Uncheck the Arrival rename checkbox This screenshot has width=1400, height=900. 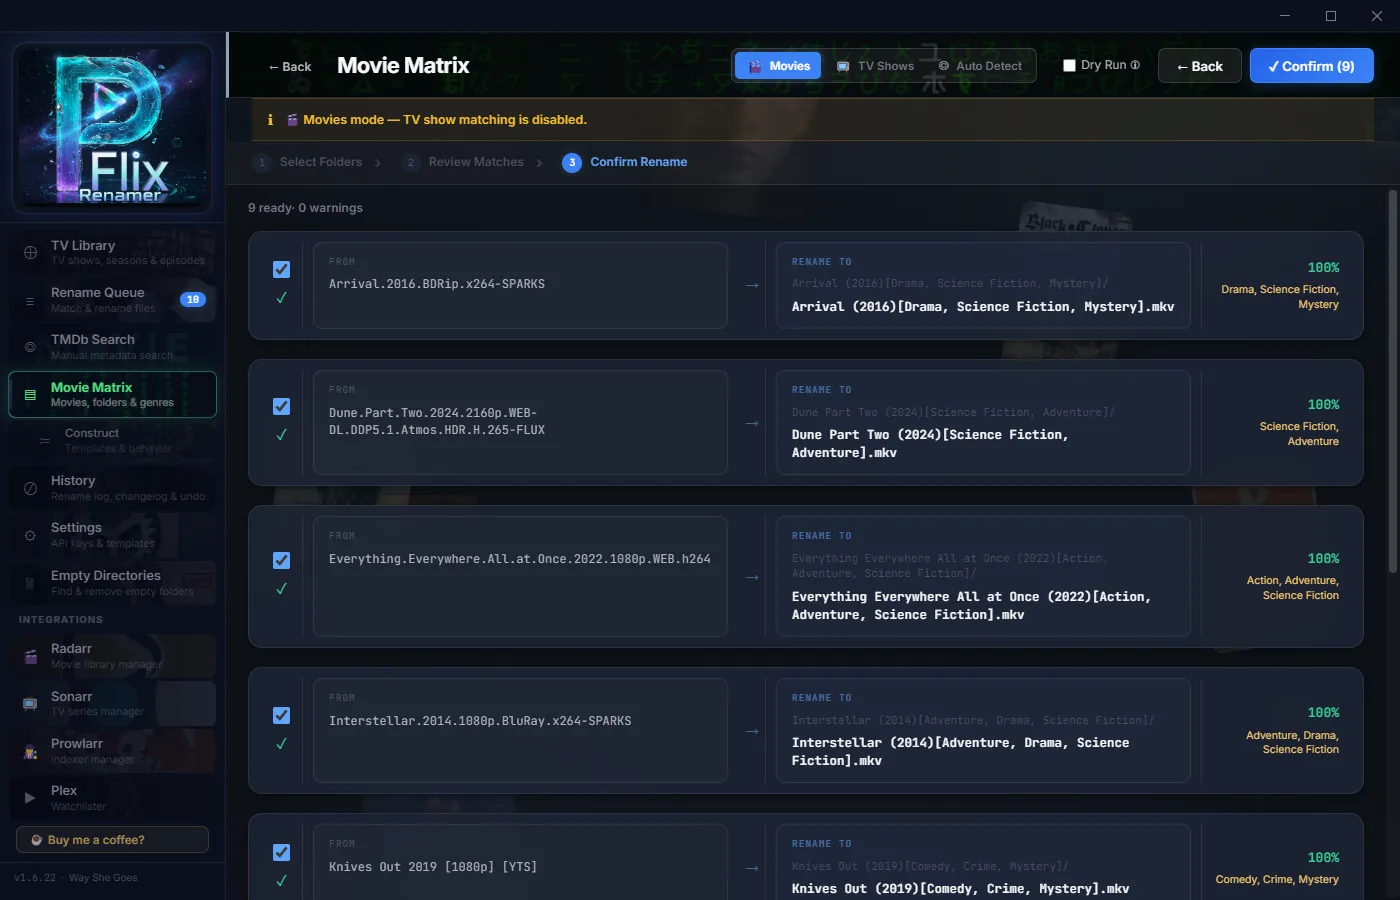282,269
